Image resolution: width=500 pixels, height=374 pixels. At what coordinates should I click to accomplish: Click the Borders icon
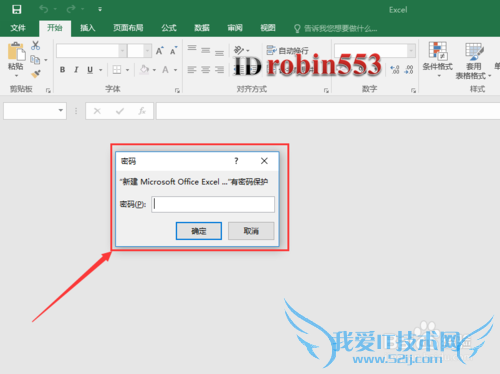click(117, 70)
